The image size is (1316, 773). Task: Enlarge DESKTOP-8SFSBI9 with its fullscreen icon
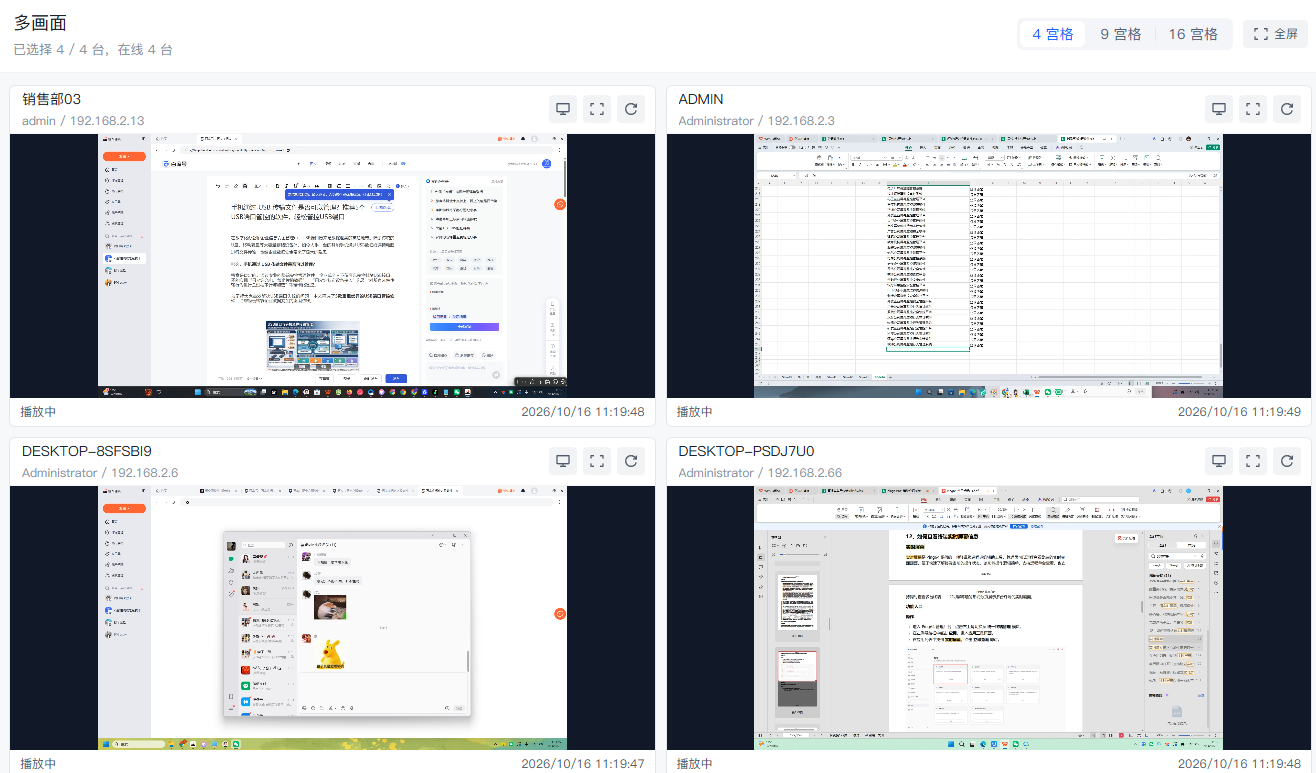click(597, 461)
